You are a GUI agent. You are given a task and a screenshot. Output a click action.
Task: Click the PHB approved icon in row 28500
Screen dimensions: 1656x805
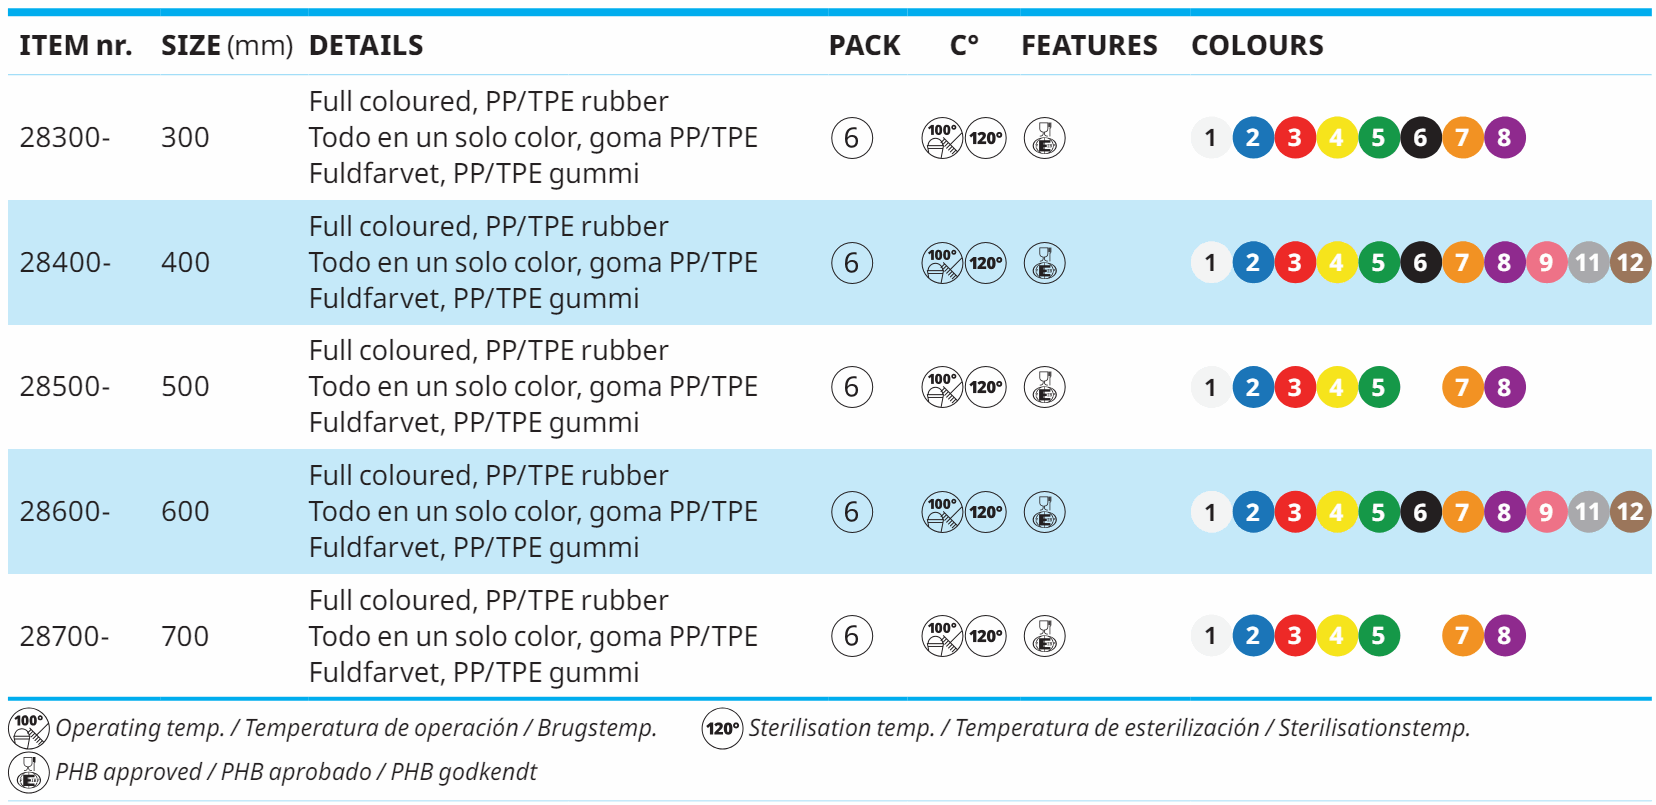pos(1044,387)
